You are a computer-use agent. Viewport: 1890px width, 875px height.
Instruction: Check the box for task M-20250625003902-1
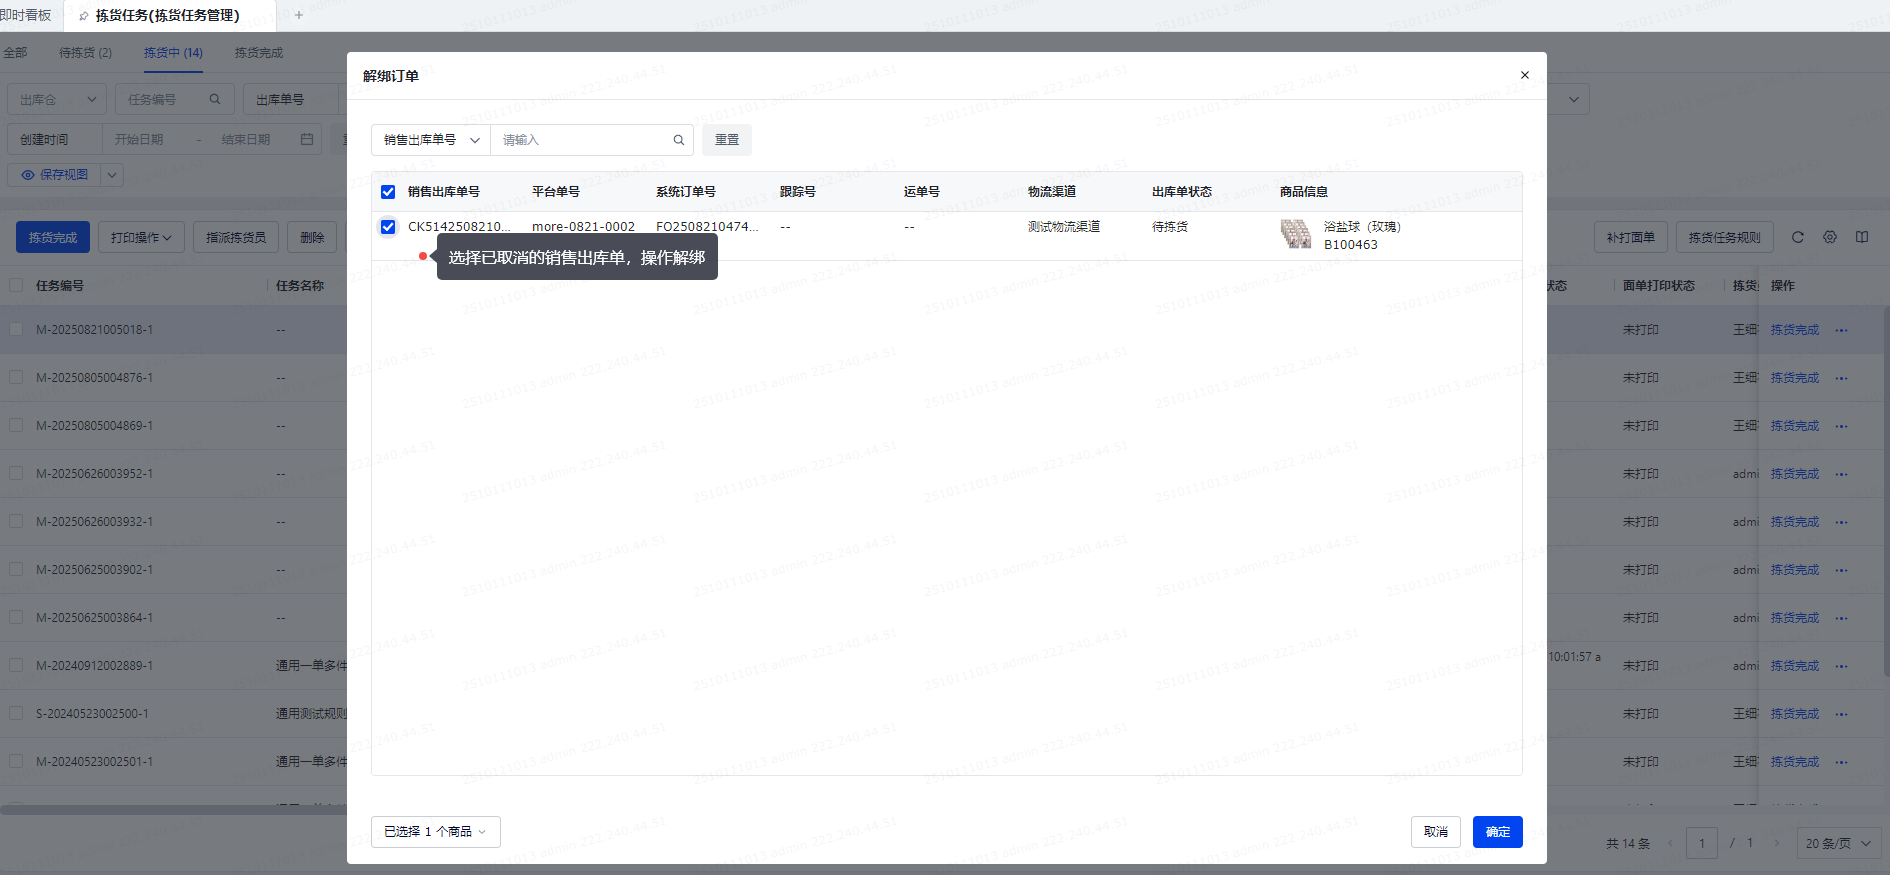[x=16, y=569]
